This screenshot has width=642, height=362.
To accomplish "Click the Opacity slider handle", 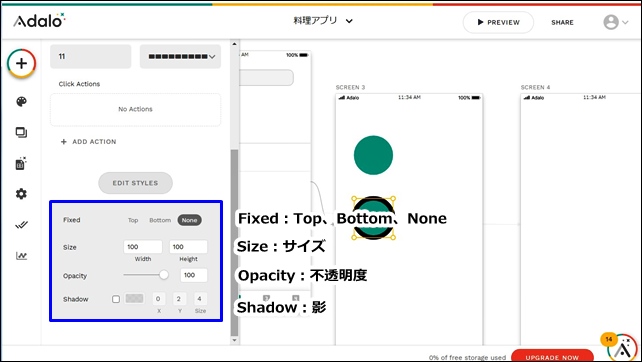I will tap(164, 275).
